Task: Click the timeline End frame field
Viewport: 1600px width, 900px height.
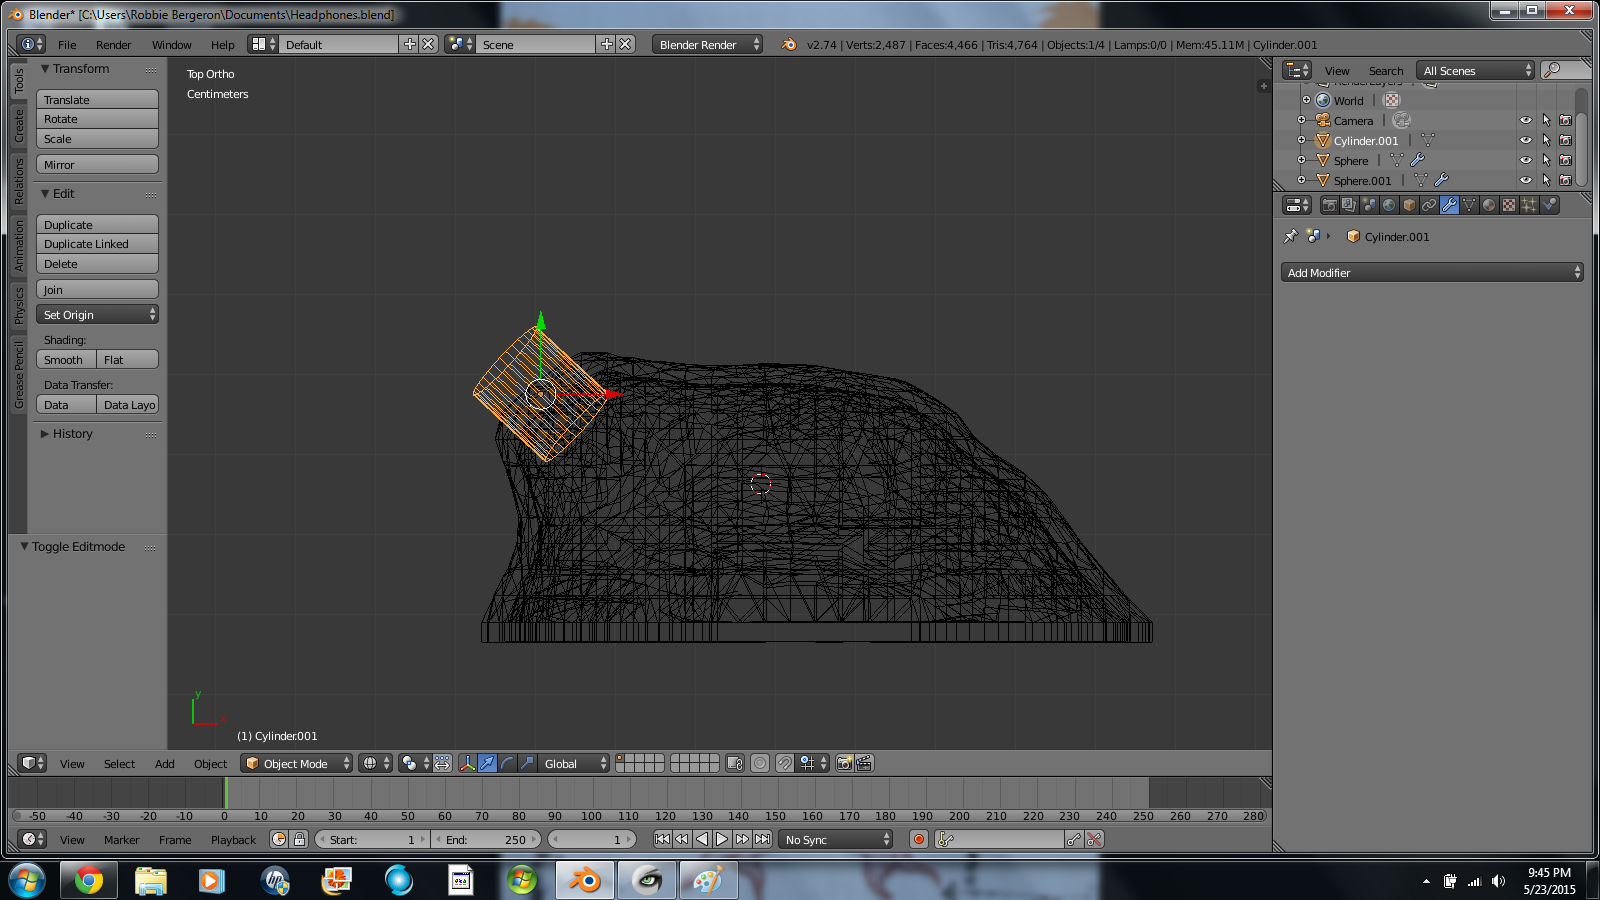Action: click(x=486, y=839)
